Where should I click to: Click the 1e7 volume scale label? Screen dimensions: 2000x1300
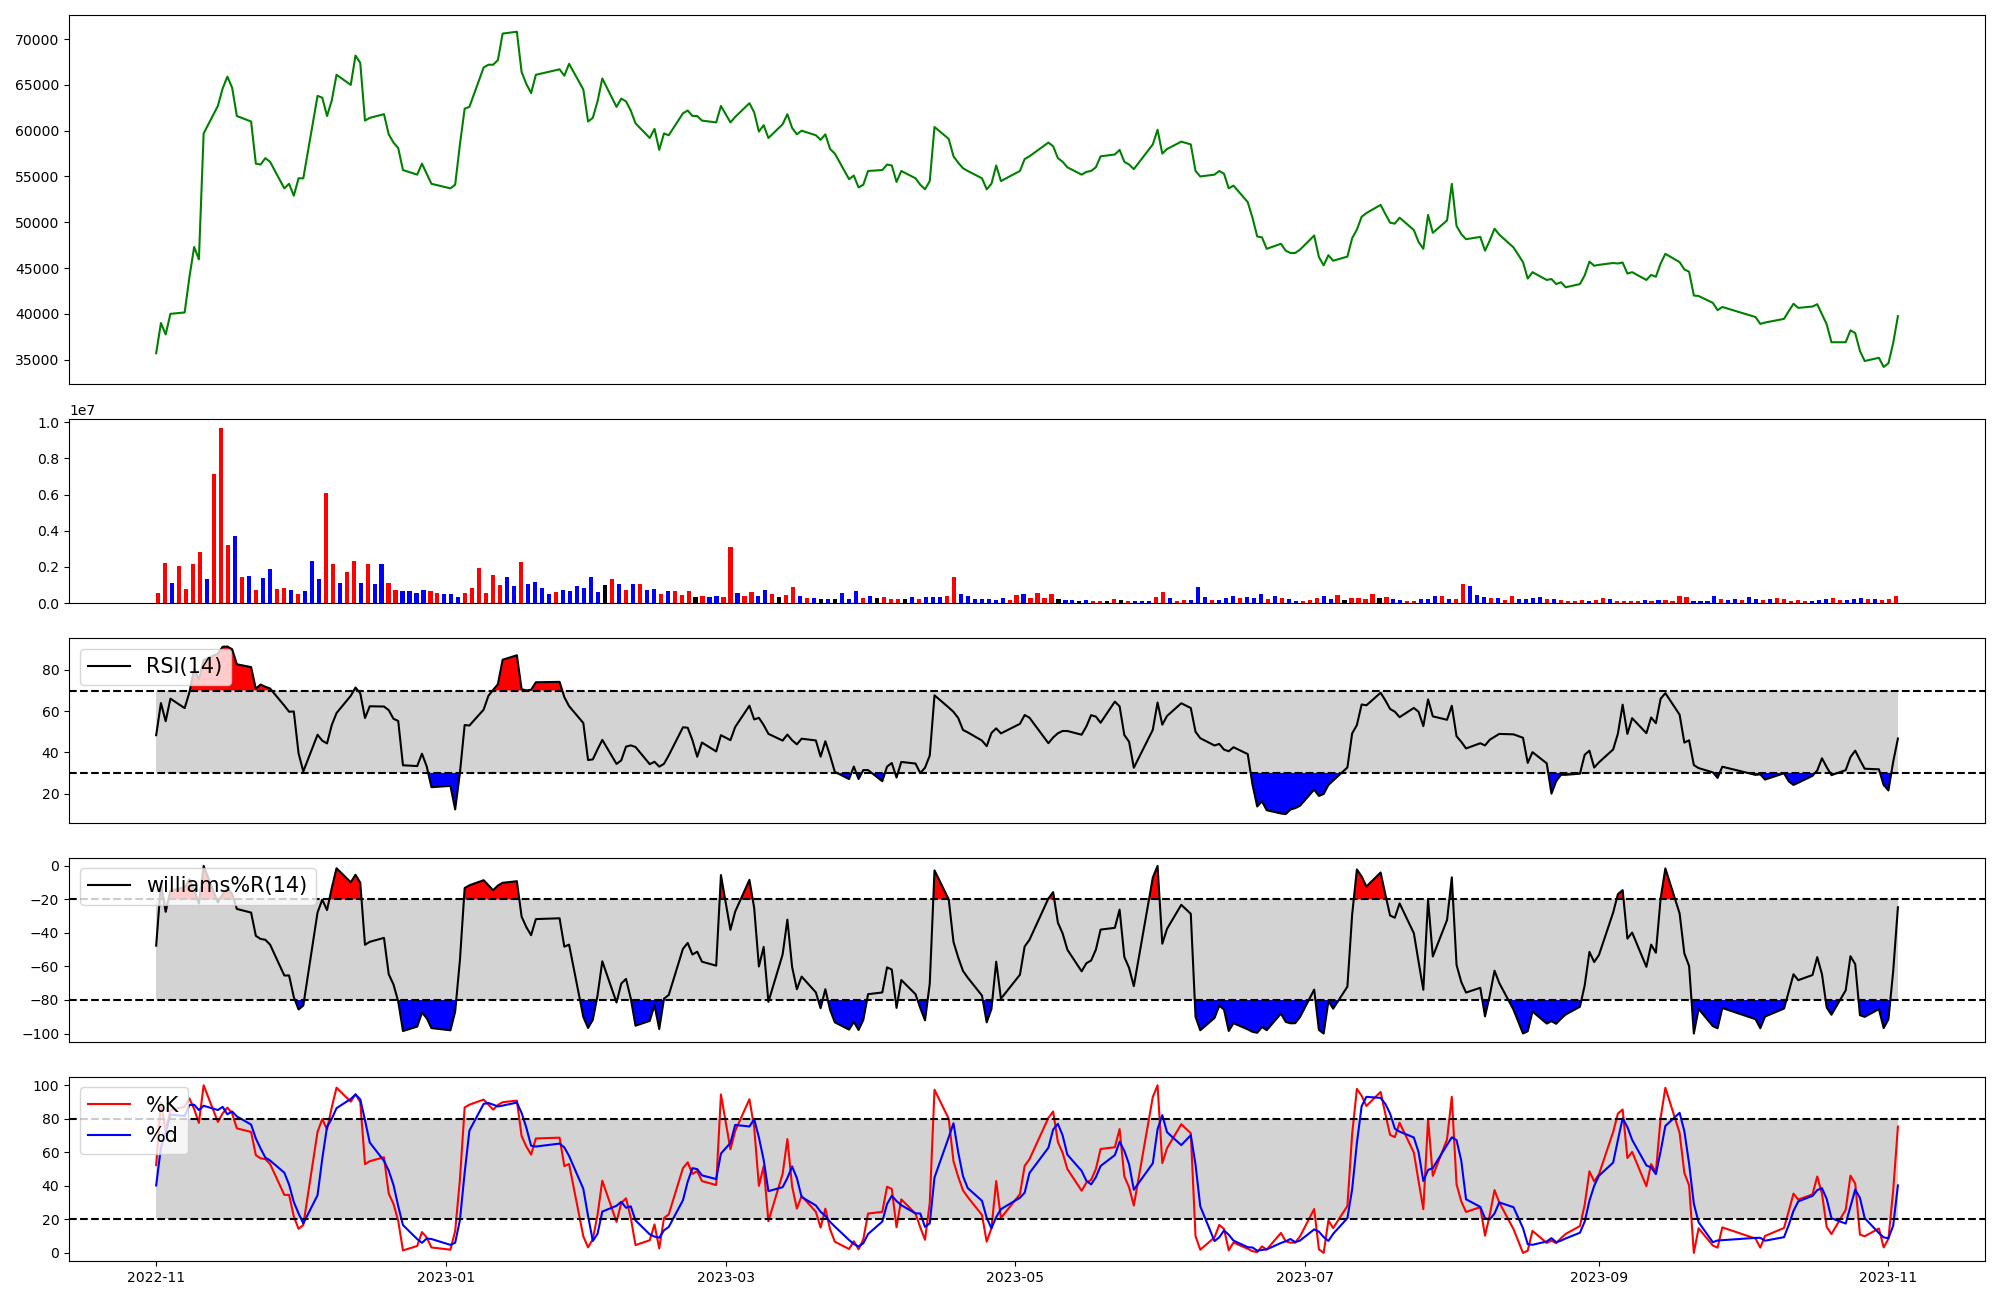click(82, 410)
